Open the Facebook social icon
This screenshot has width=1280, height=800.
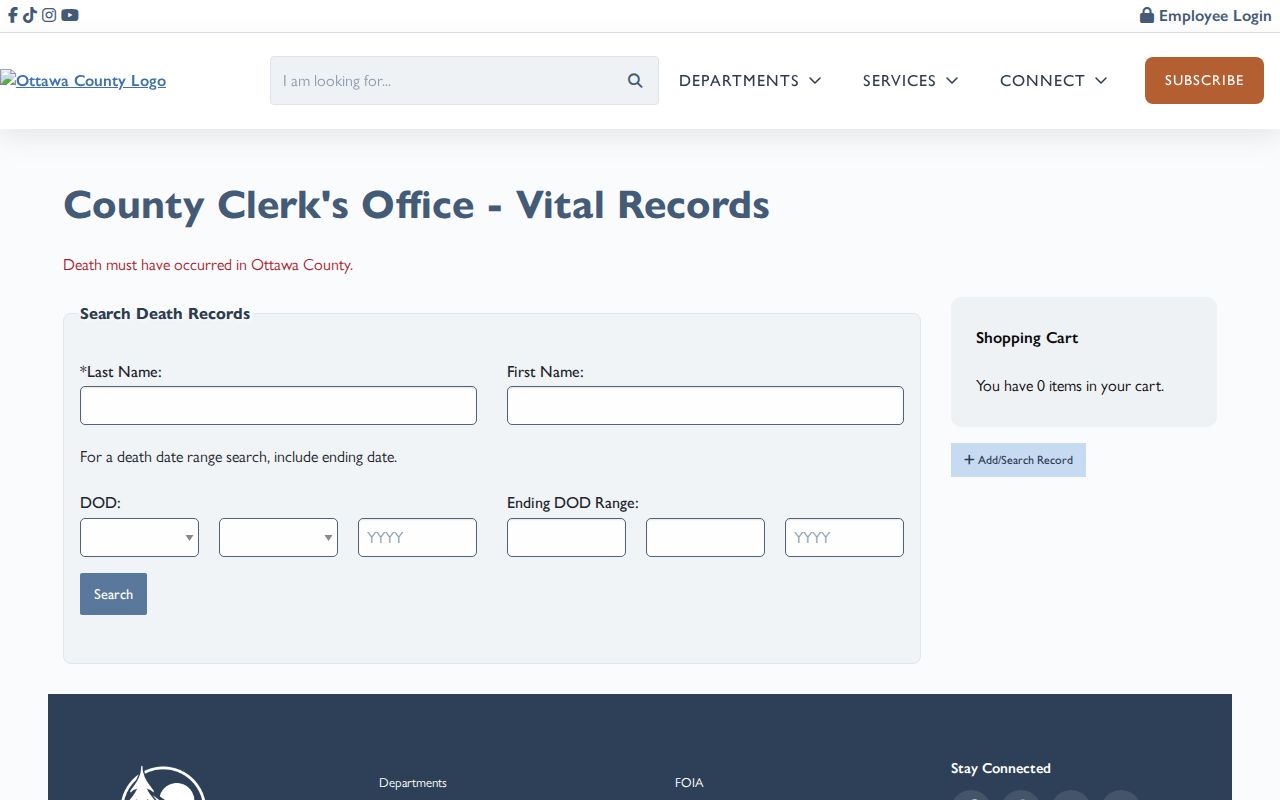pos(13,15)
